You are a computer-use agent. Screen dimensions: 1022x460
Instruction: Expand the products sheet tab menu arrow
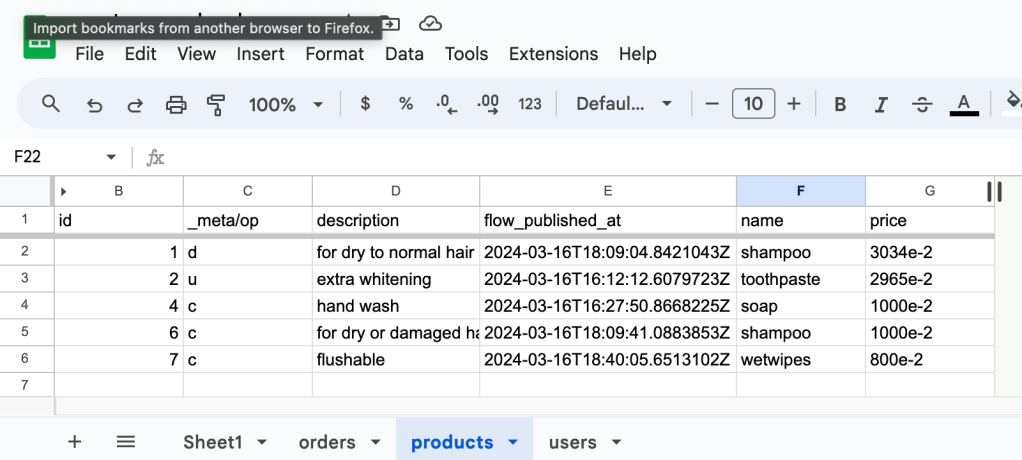(513, 442)
